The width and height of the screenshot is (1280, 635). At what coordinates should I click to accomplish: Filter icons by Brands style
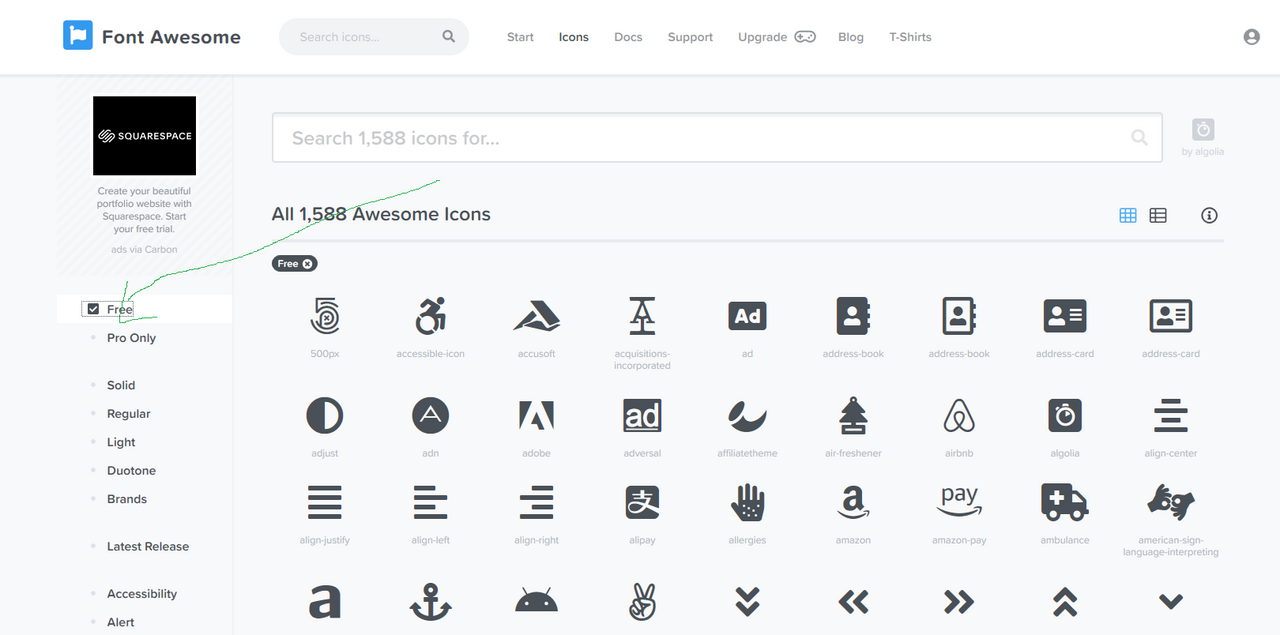click(x=127, y=499)
